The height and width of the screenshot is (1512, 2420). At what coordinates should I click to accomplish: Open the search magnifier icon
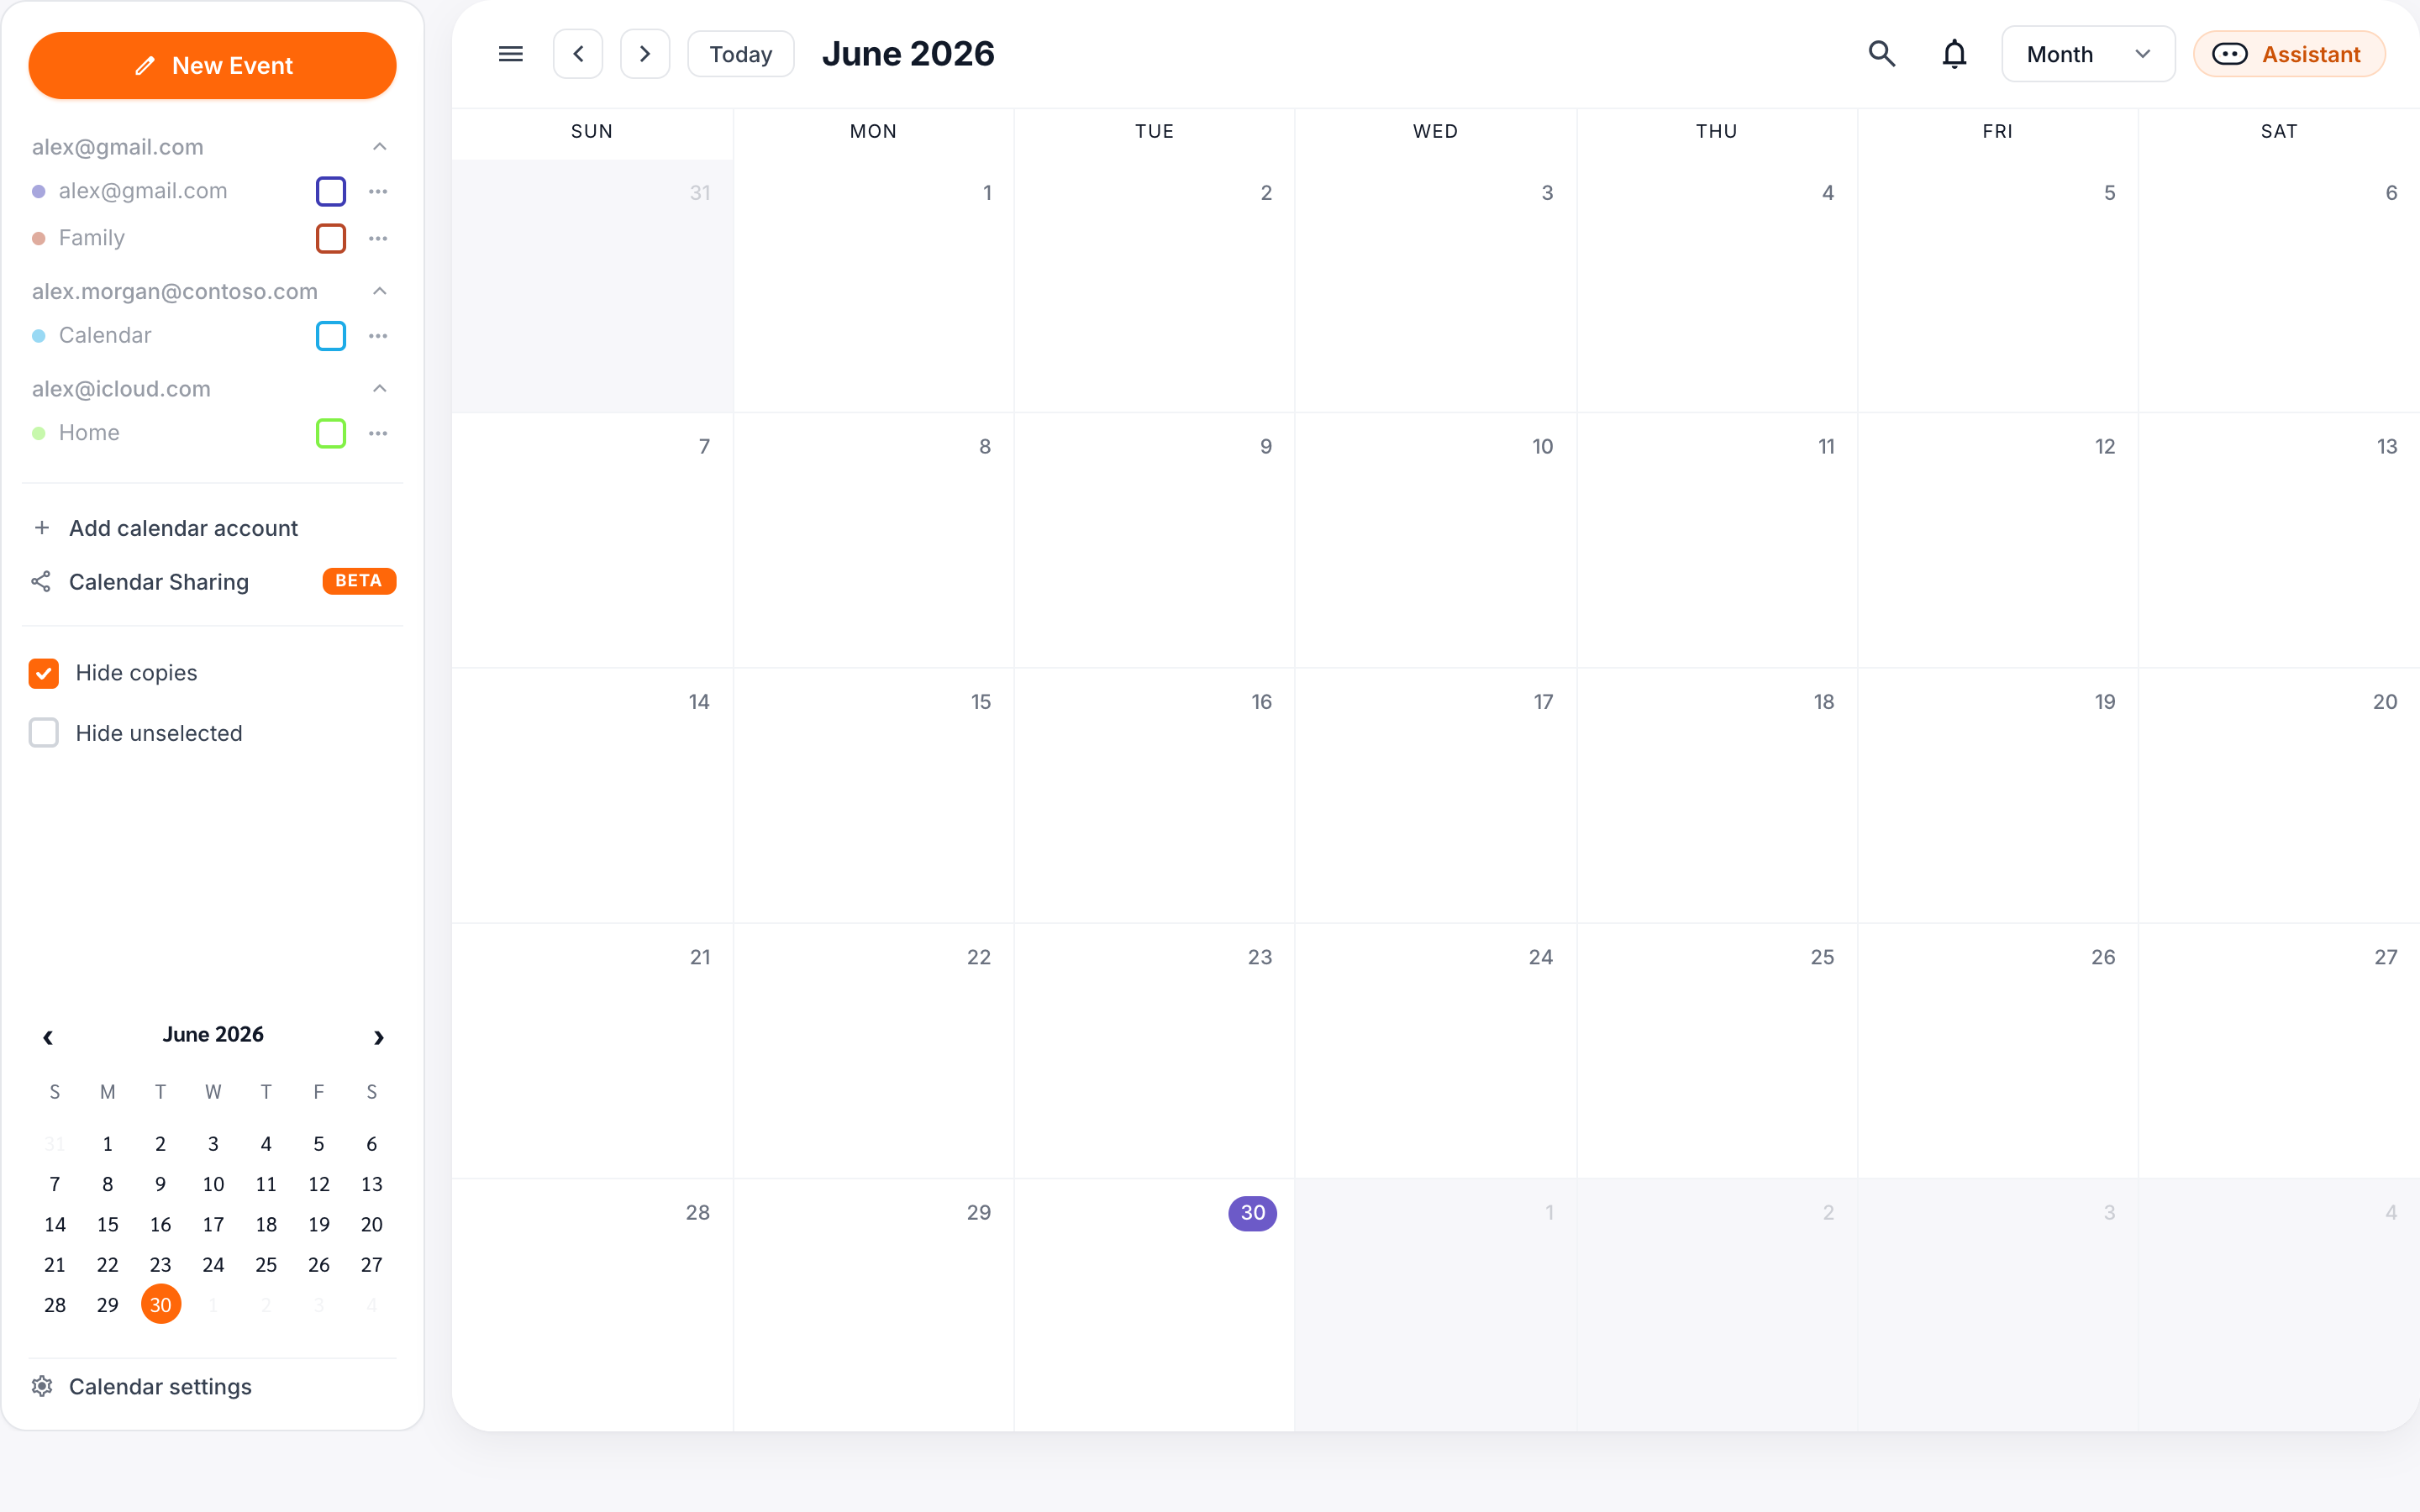pos(1882,54)
